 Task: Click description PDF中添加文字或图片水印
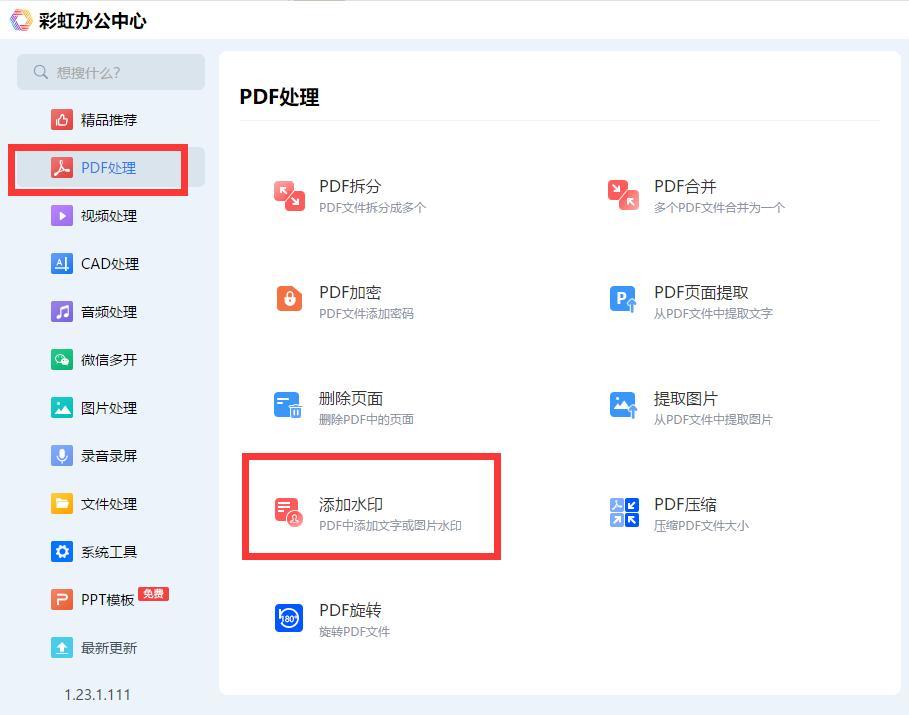click(x=390, y=525)
